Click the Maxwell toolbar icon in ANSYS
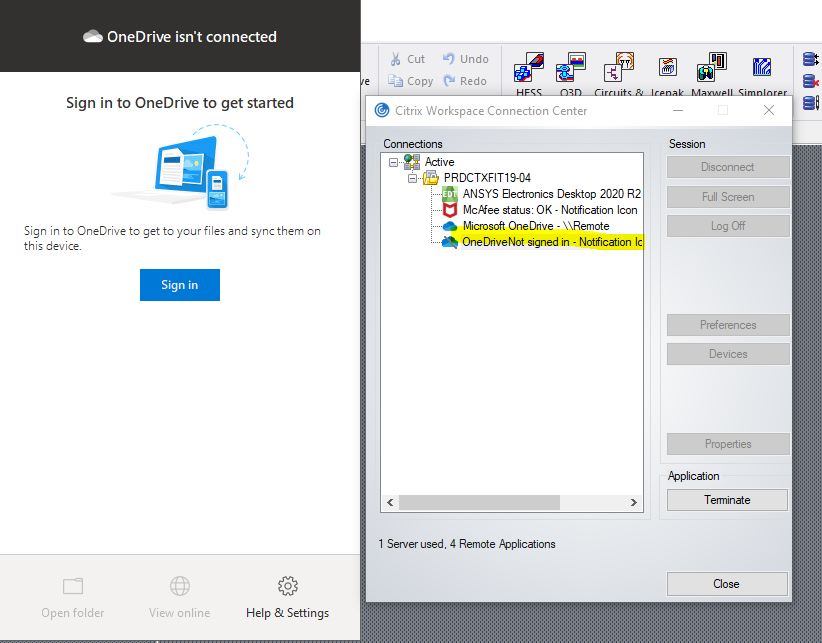This screenshot has height=643, width=822. pyautogui.click(x=711, y=67)
